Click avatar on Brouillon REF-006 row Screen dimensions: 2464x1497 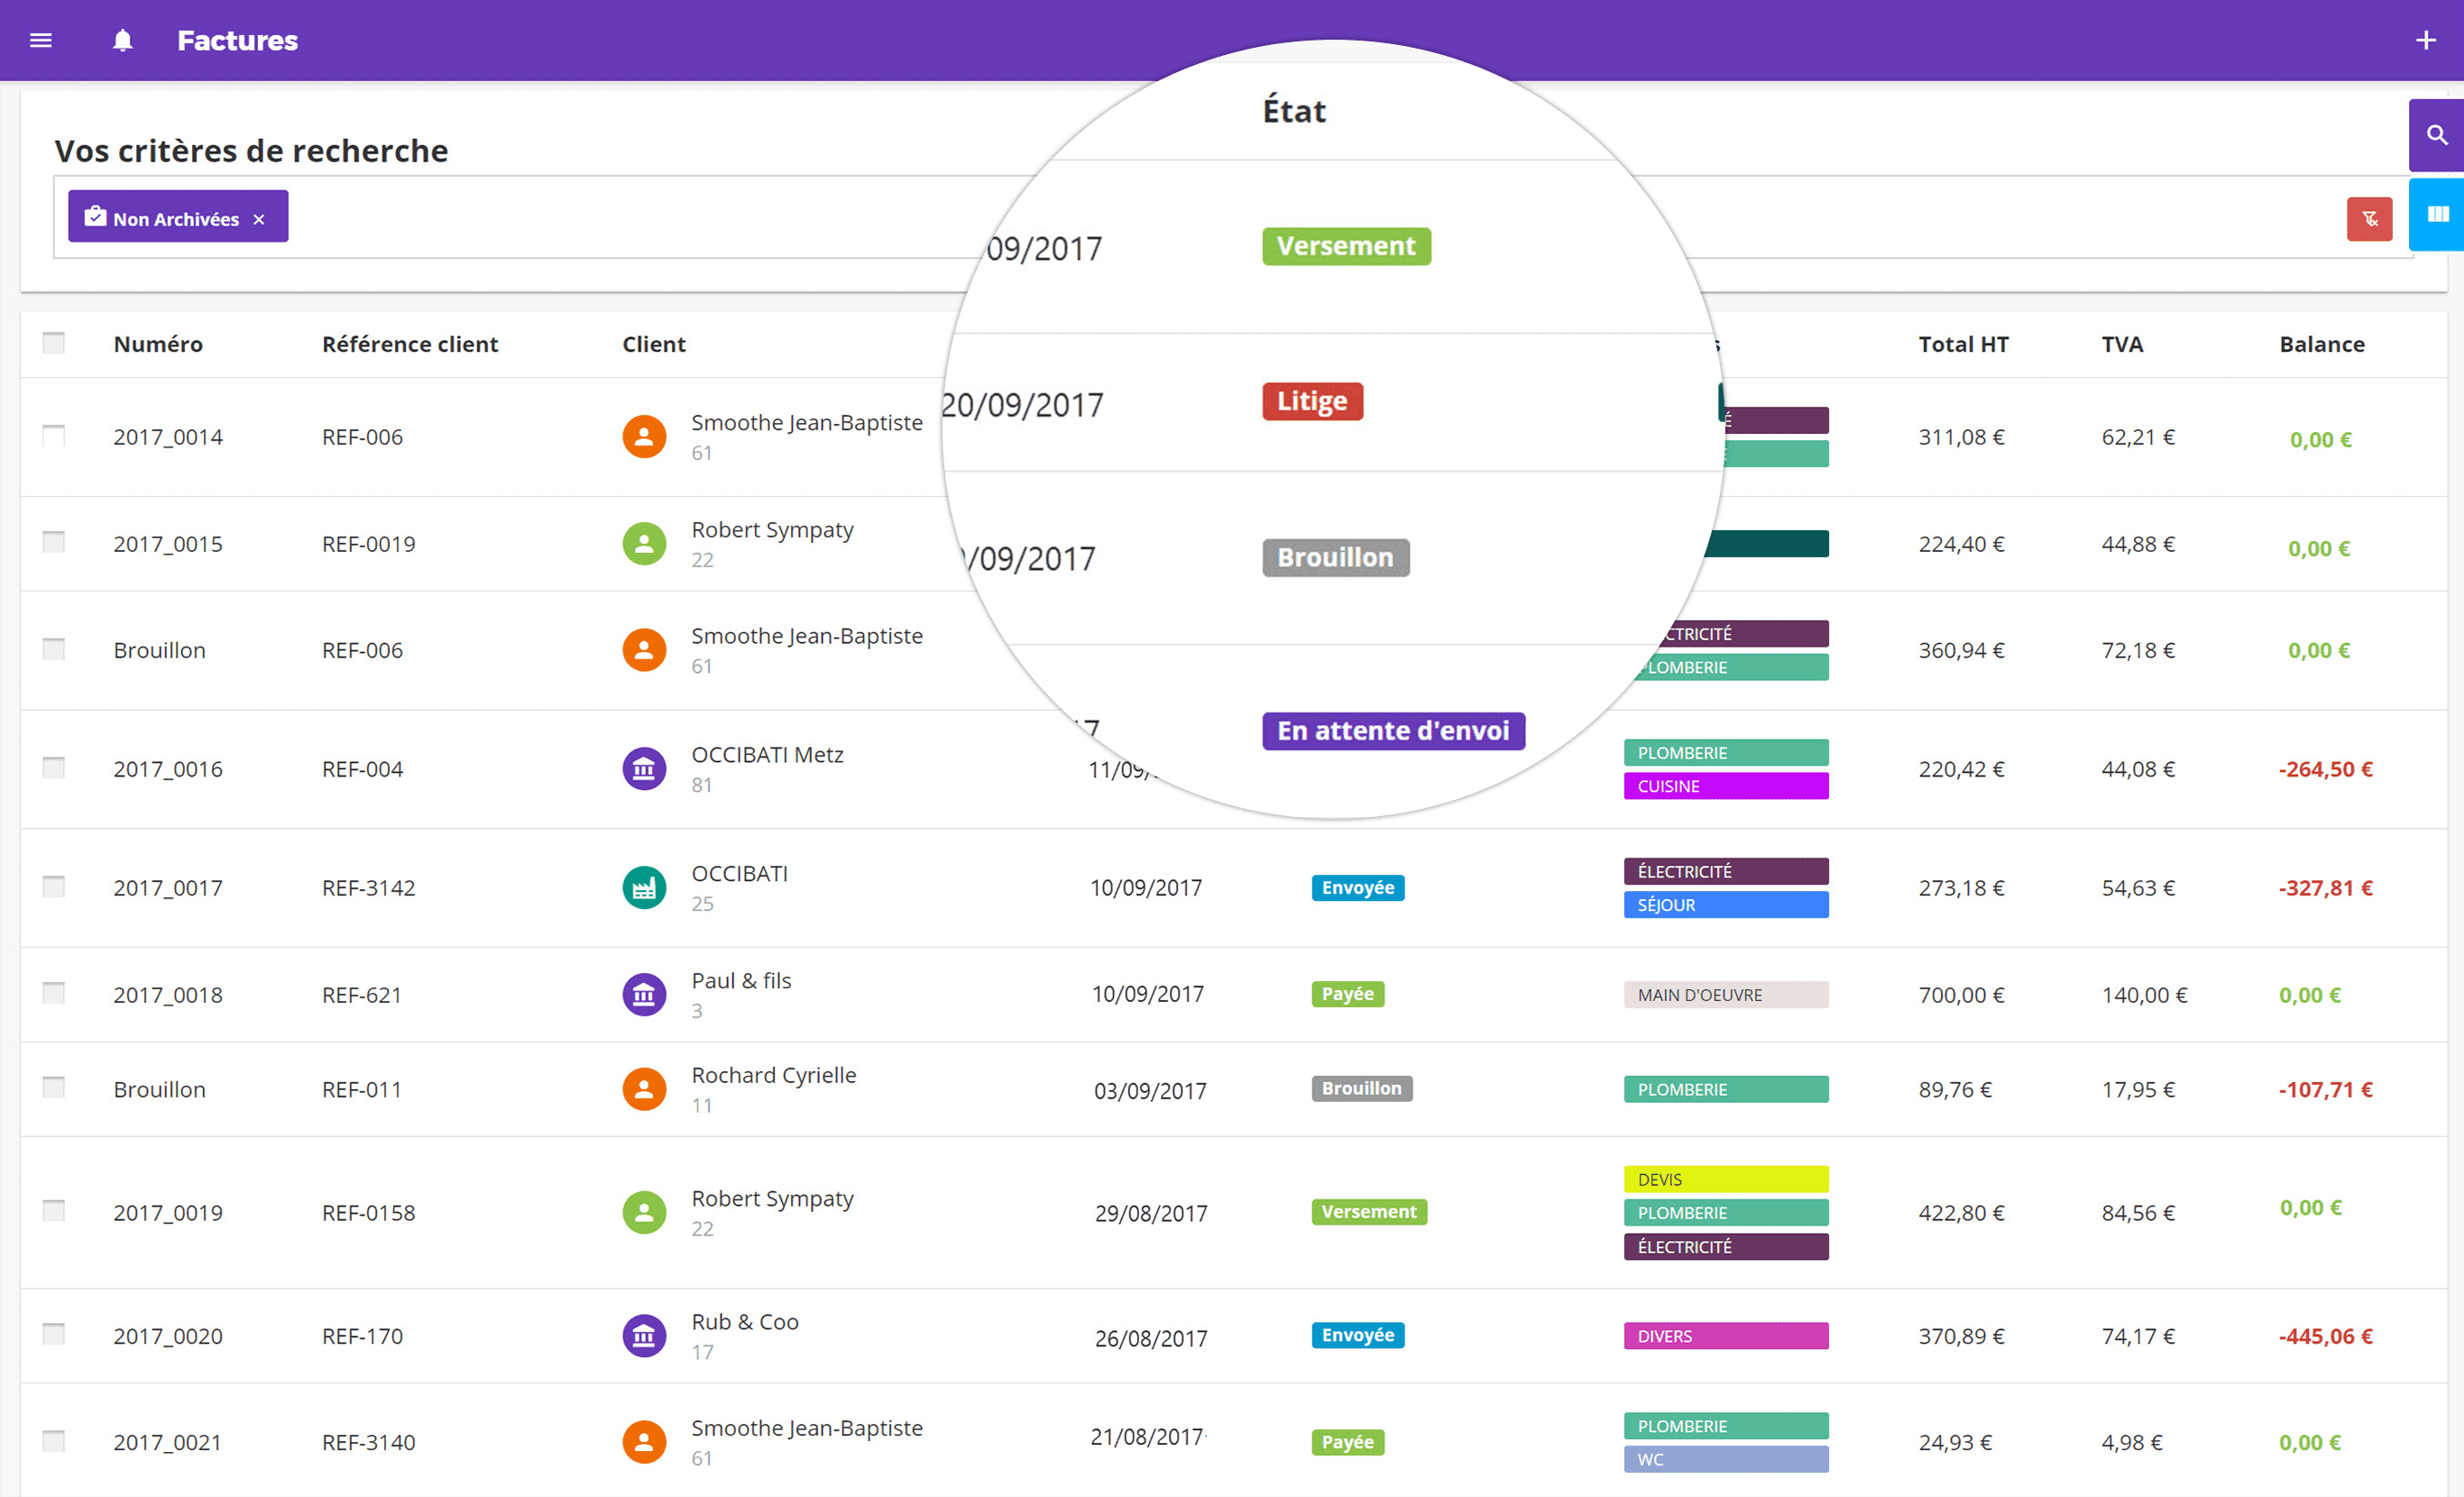coord(644,650)
